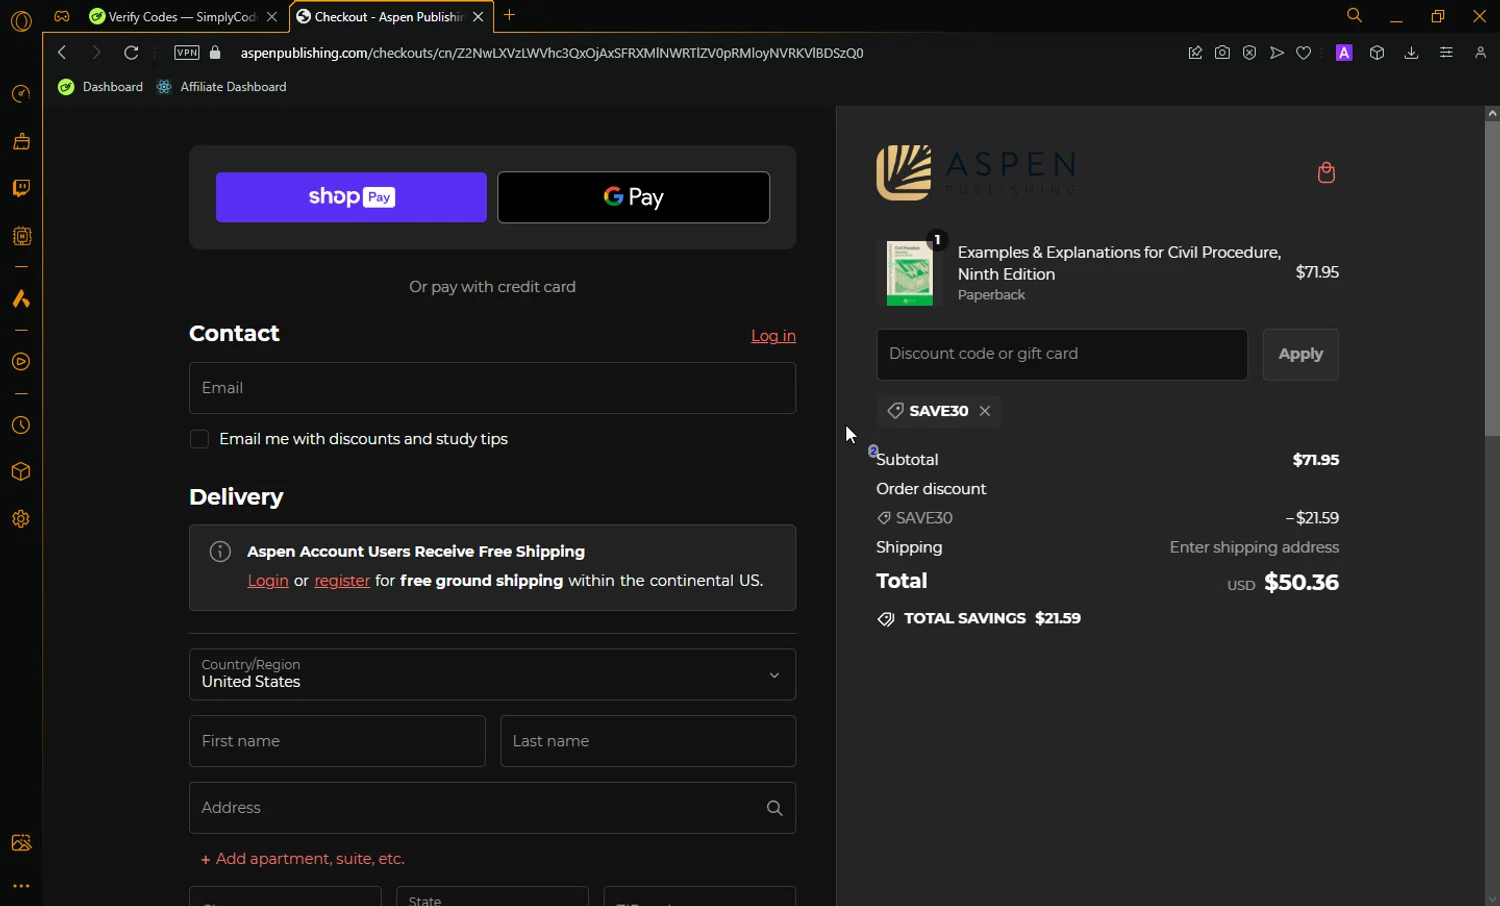Click the 'Log in' link beside Contact
This screenshot has width=1500, height=906.
773,336
